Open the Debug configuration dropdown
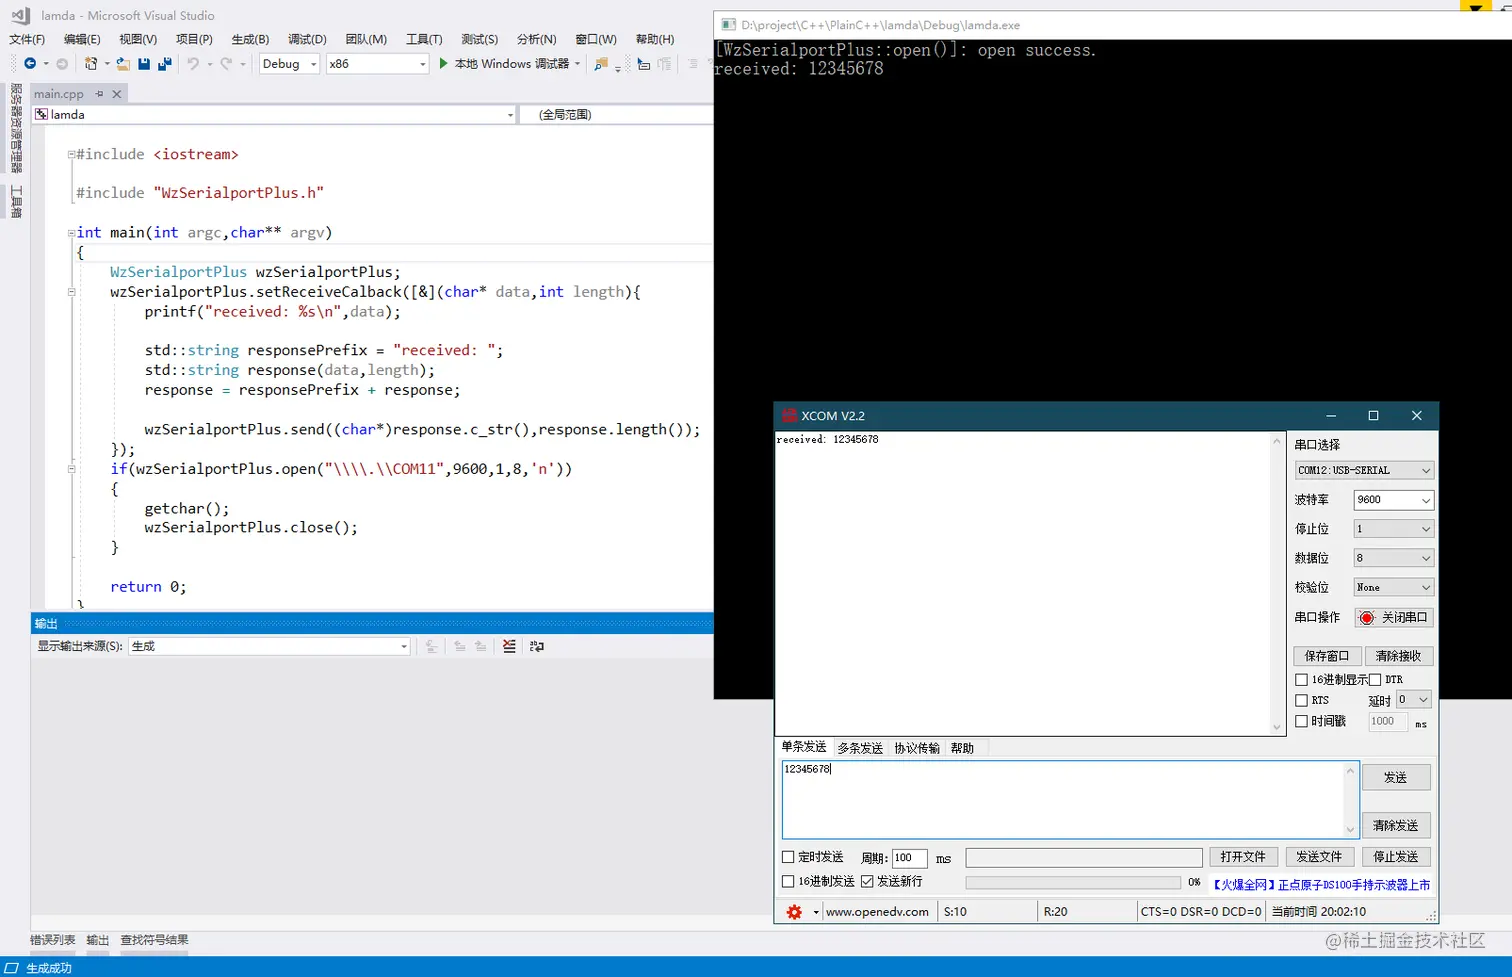1512x977 pixels. [289, 64]
